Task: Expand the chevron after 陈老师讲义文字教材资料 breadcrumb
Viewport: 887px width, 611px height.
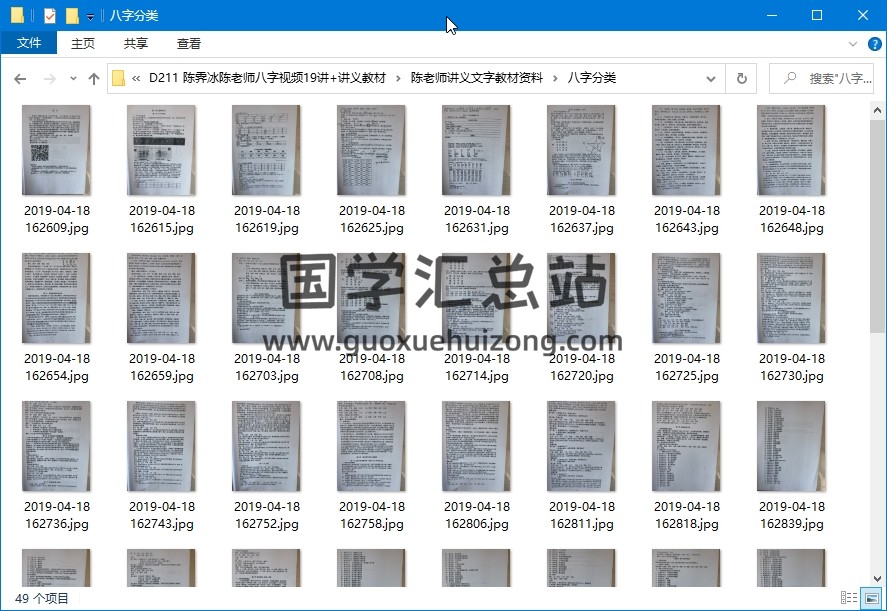Action: tap(555, 79)
